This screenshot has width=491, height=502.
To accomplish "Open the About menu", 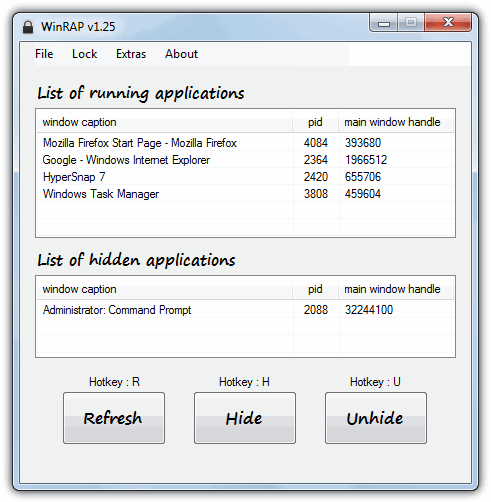I will pos(181,54).
